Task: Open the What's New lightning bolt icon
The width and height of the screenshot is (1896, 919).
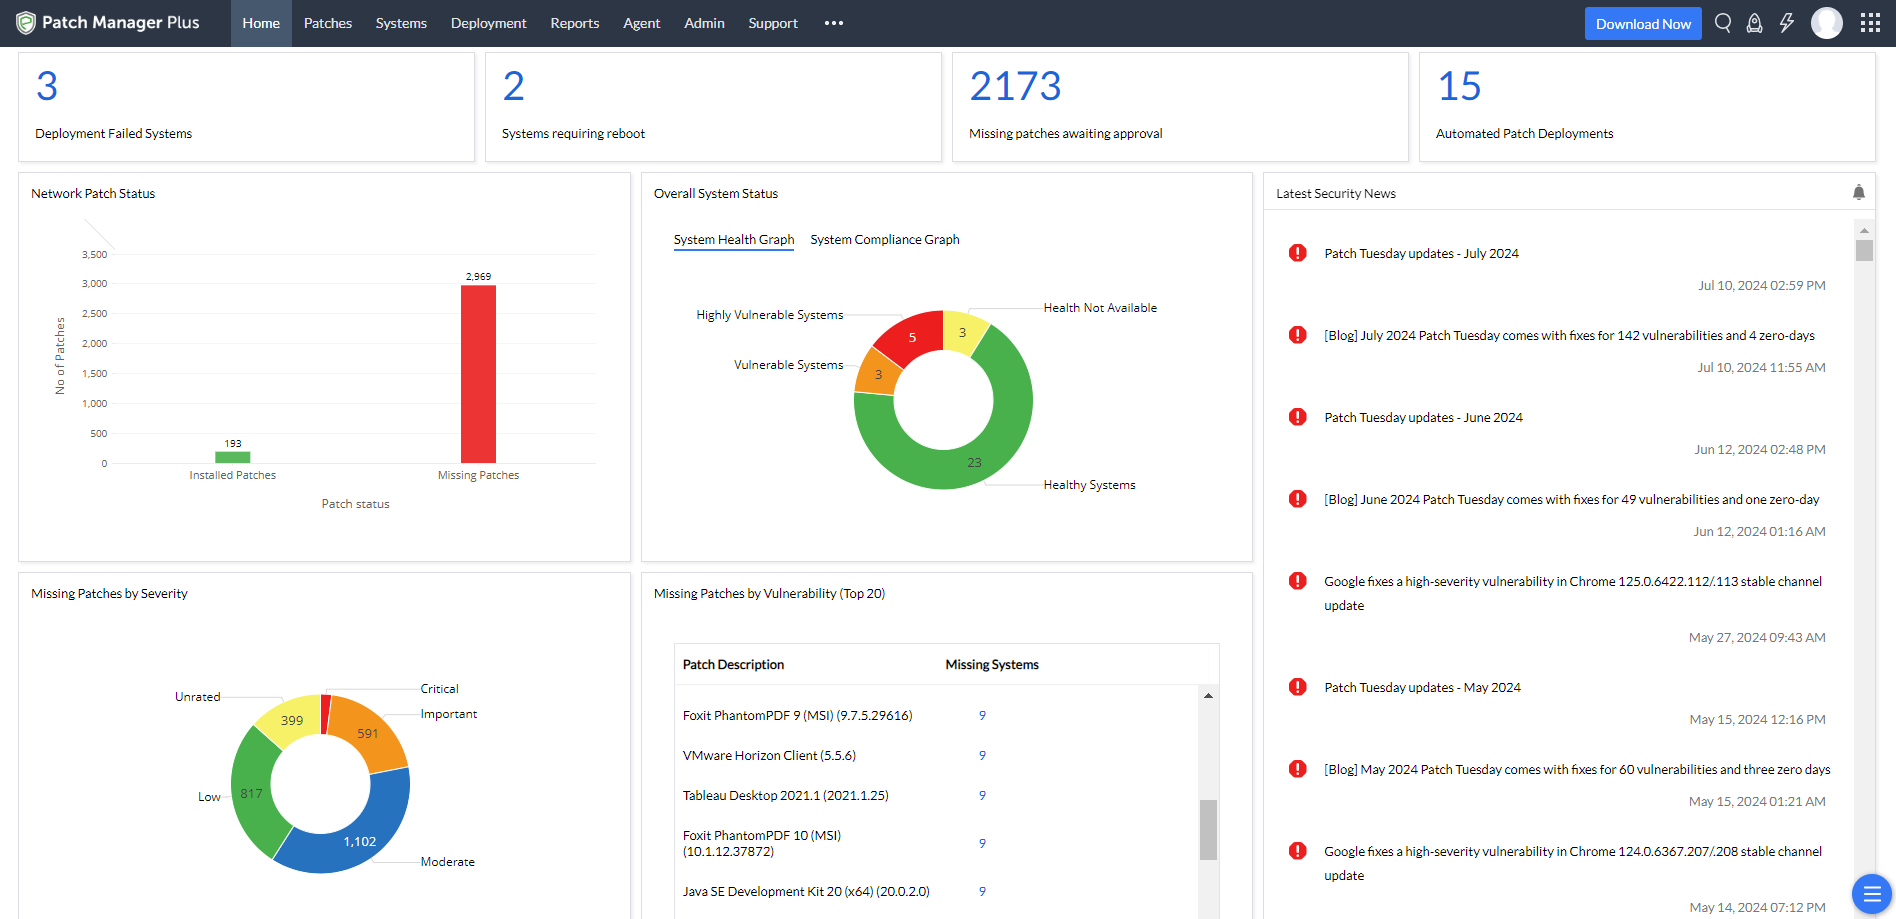Action: point(1787,22)
